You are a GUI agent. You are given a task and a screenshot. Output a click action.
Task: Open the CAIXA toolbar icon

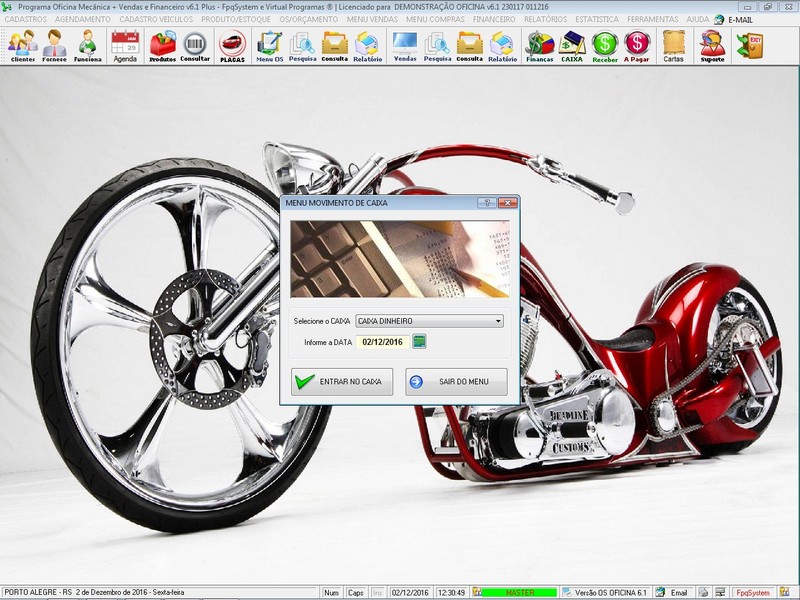(572, 46)
